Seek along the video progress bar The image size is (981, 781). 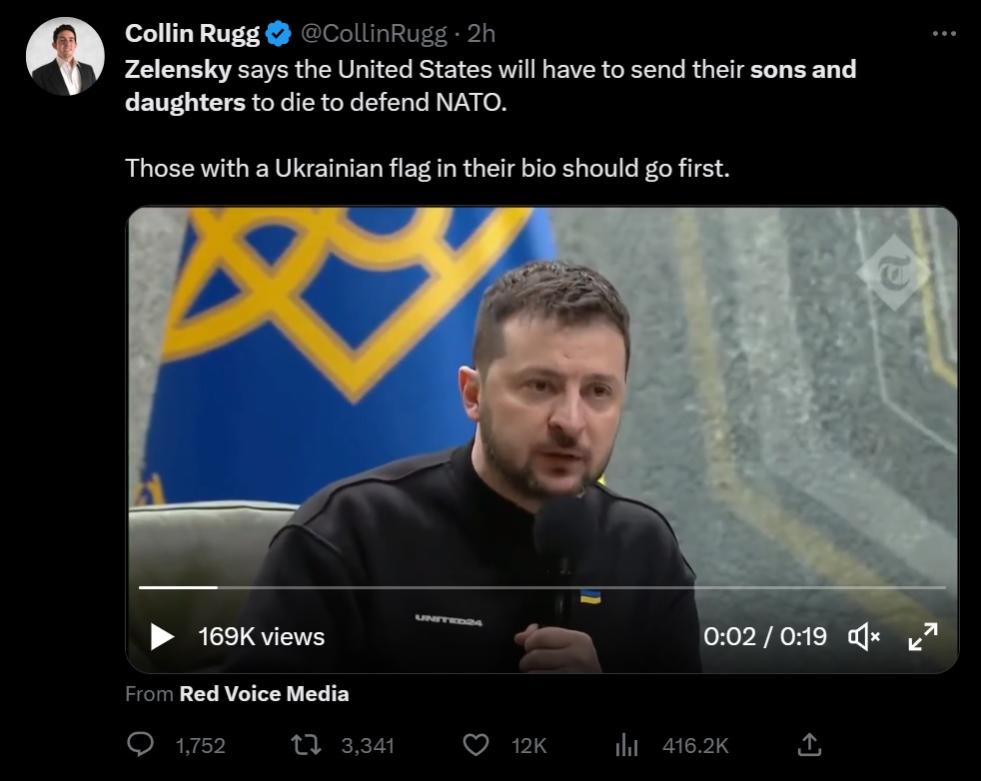pyautogui.click(x=542, y=587)
